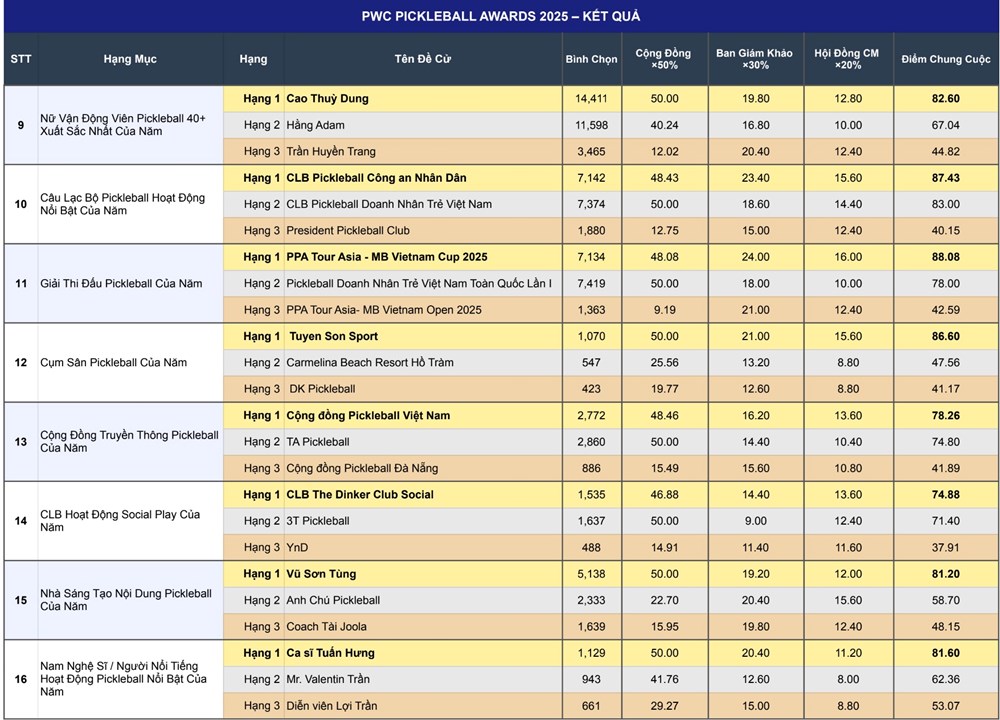Select the vote count 14,411 cell
The image size is (1000, 720).
pos(591,99)
